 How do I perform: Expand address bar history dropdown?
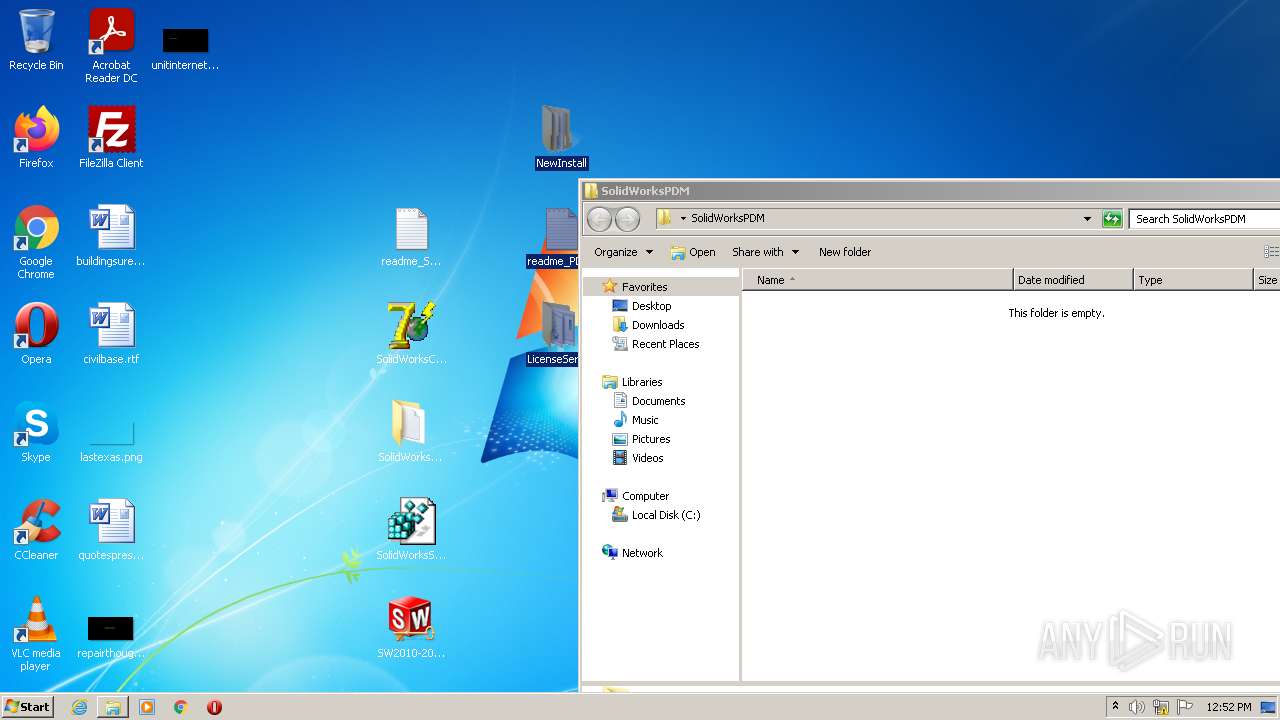click(1087, 219)
